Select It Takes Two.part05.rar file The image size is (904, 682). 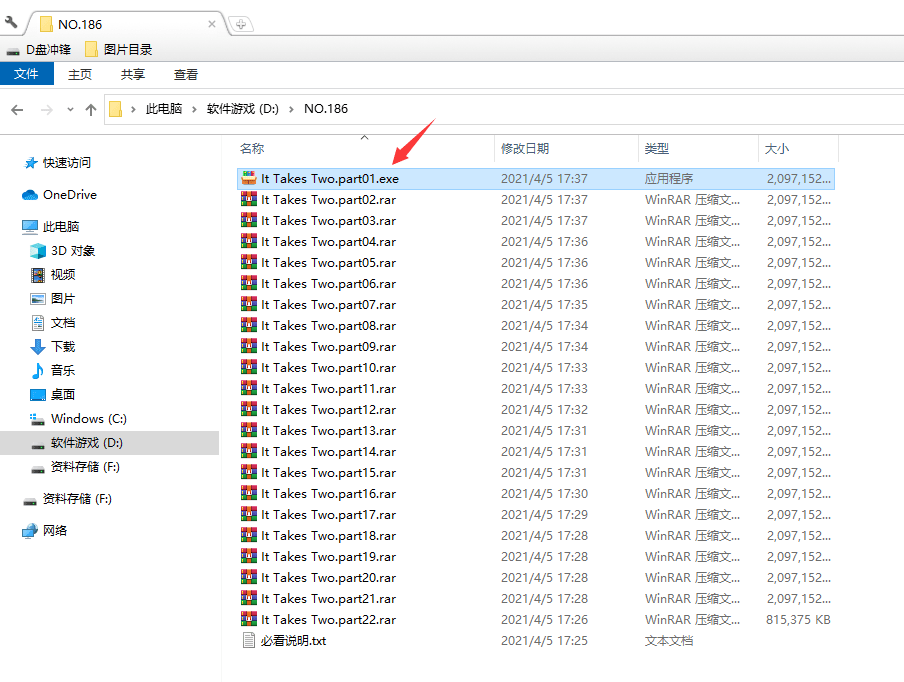tap(536, 263)
